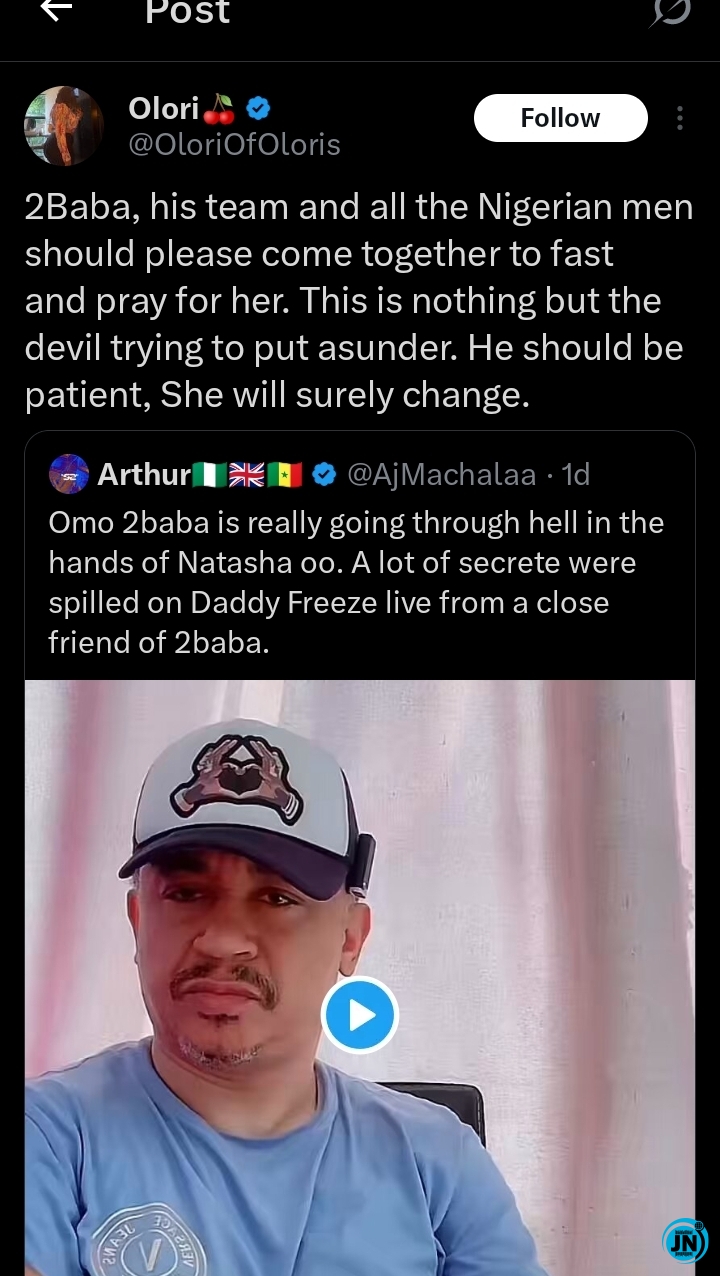The height and width of the screenshot is (1276, 720).
Task: Open Olori's display name
Action: point(164,108)
